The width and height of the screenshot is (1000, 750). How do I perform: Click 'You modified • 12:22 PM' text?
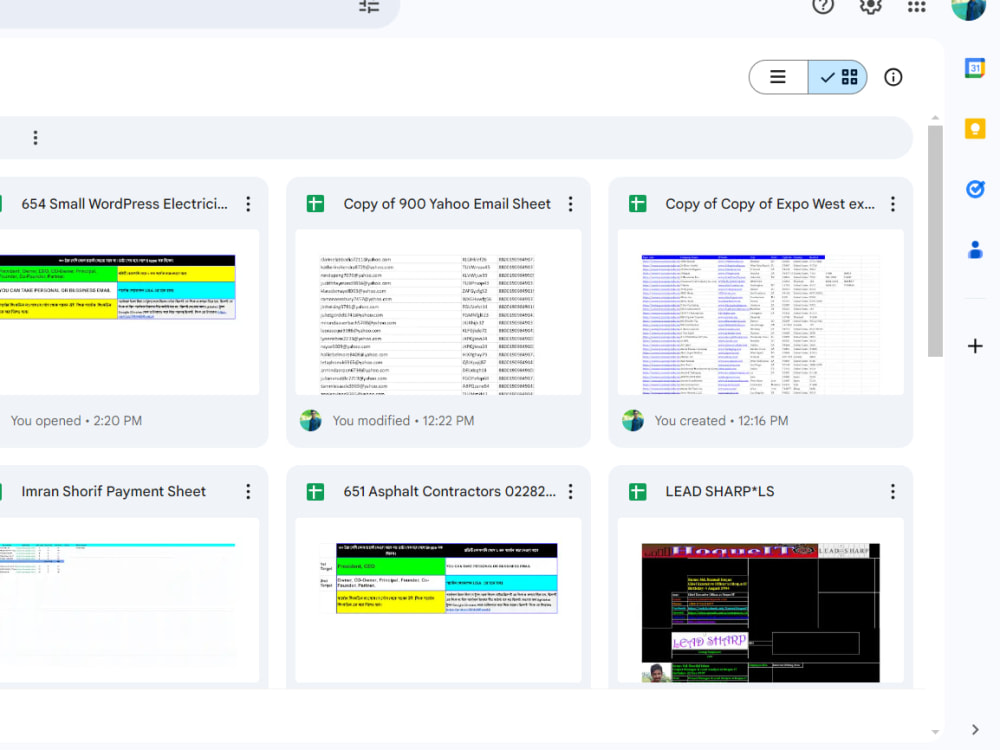pyautogui.click(x=403, y=421)
